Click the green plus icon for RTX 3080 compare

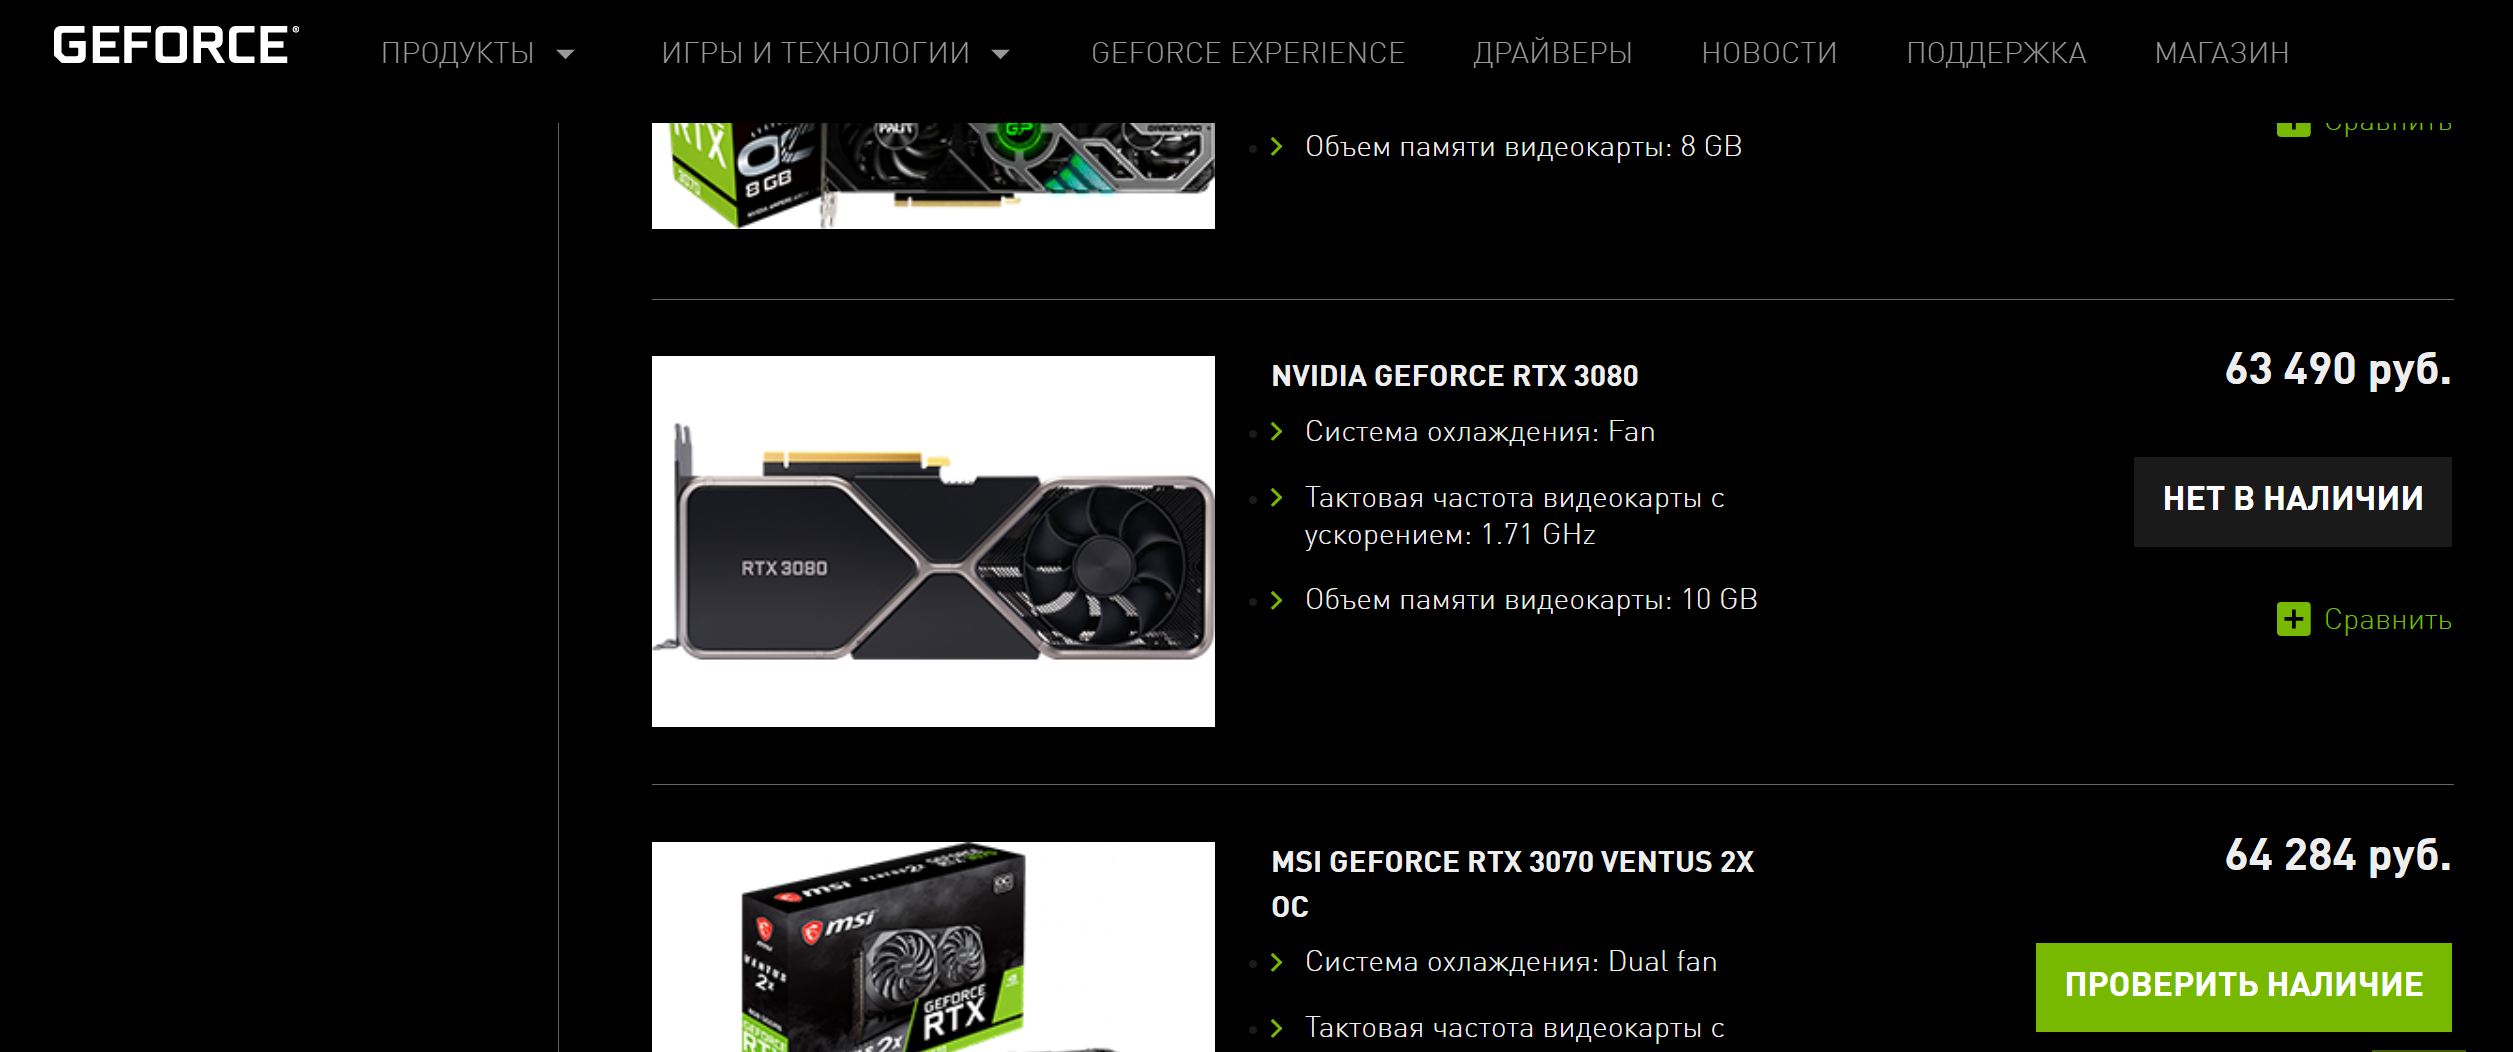coord(2293,620)
